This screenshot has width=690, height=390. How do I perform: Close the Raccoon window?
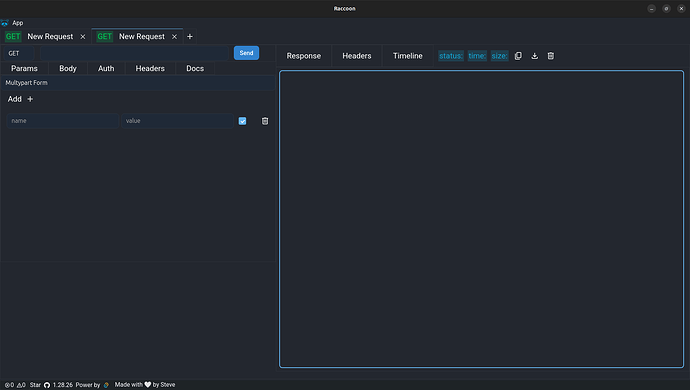coord(681,9)
